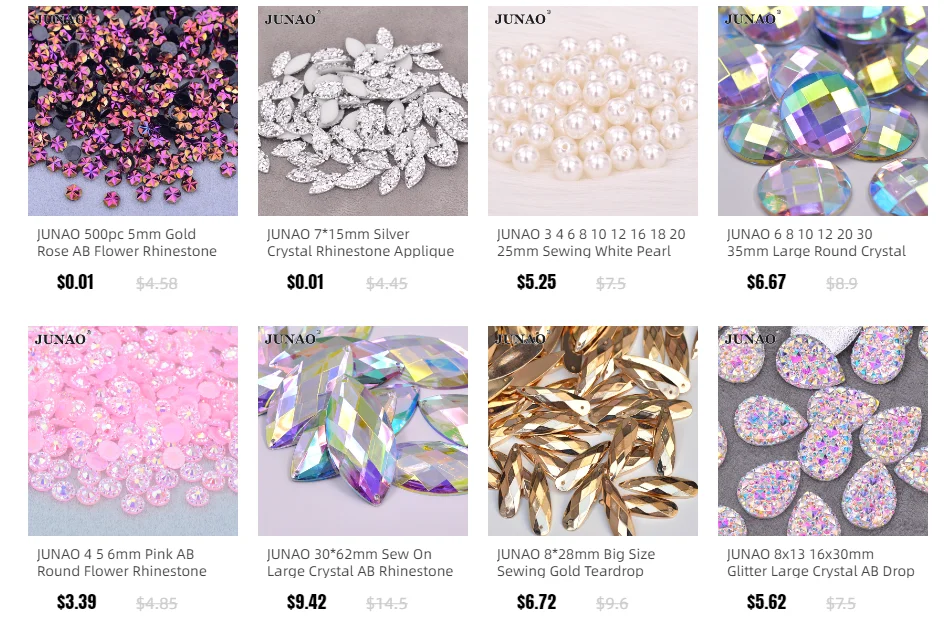View the 30*62mm Sew On Crystal AB image
This screenshot has width=944, height=639.
(362, 431)
